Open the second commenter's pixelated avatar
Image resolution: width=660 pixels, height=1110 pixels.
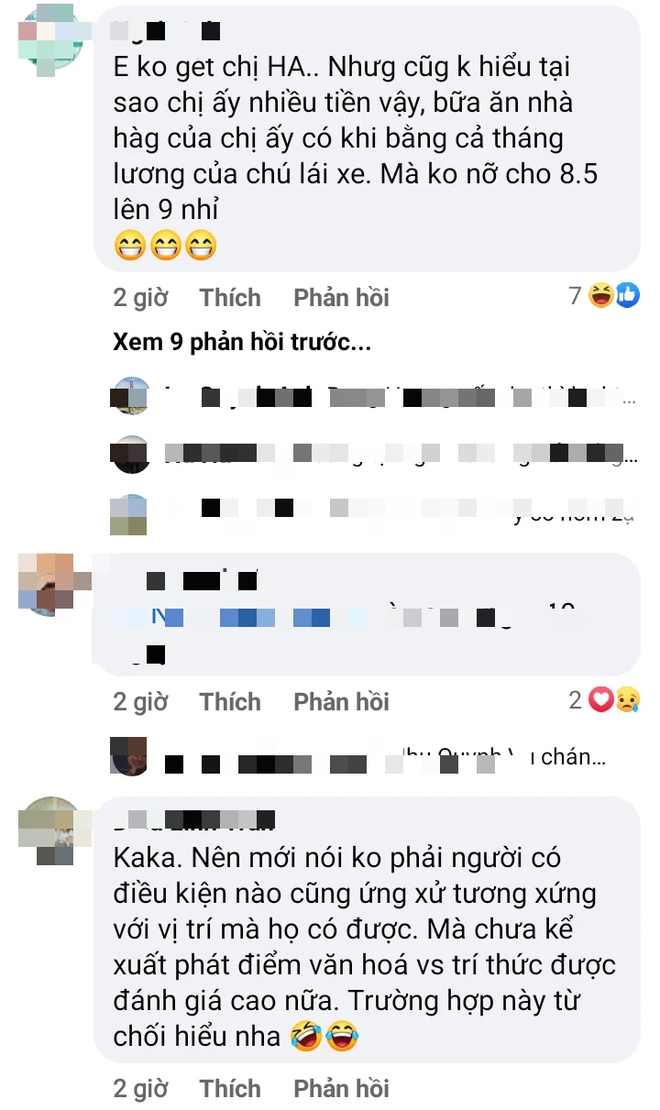(x=51, y=585)
